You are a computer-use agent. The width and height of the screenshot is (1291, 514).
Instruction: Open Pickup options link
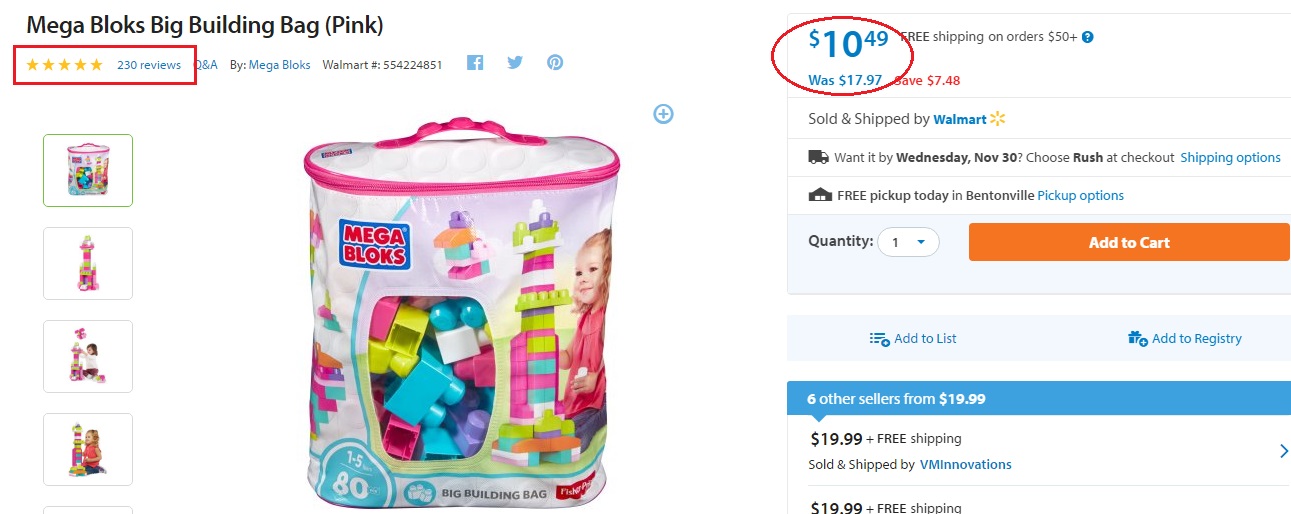click(x=1080, y=196)
